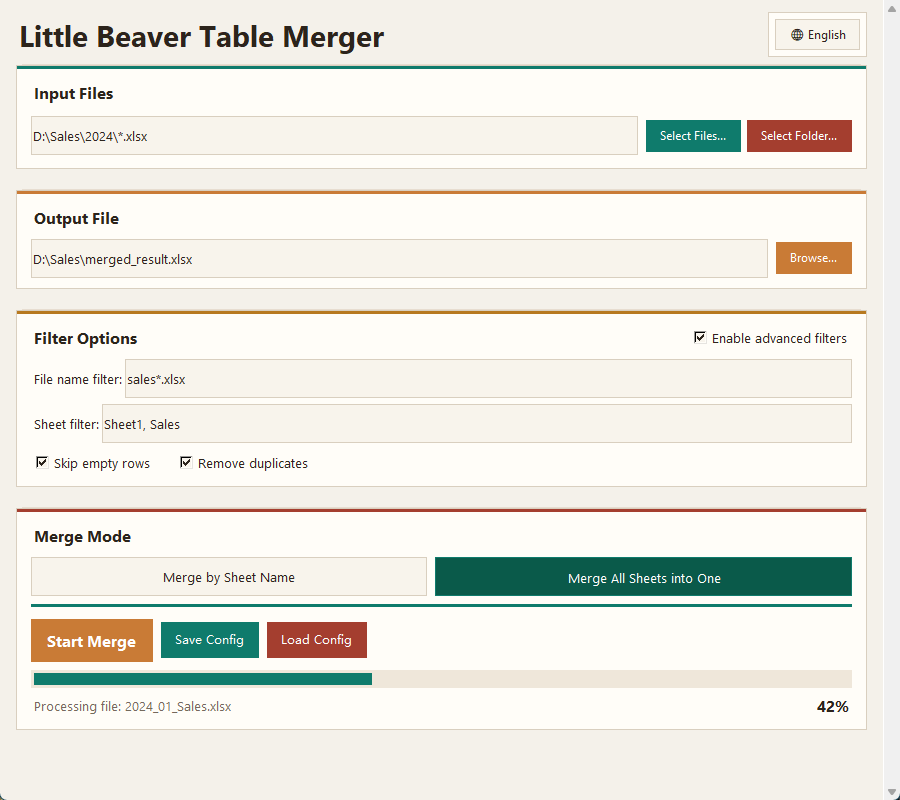Click the Browse... button for the output file
Image resolution: width=900 pixels, height=800 pixels.
(x=813, y=258)
